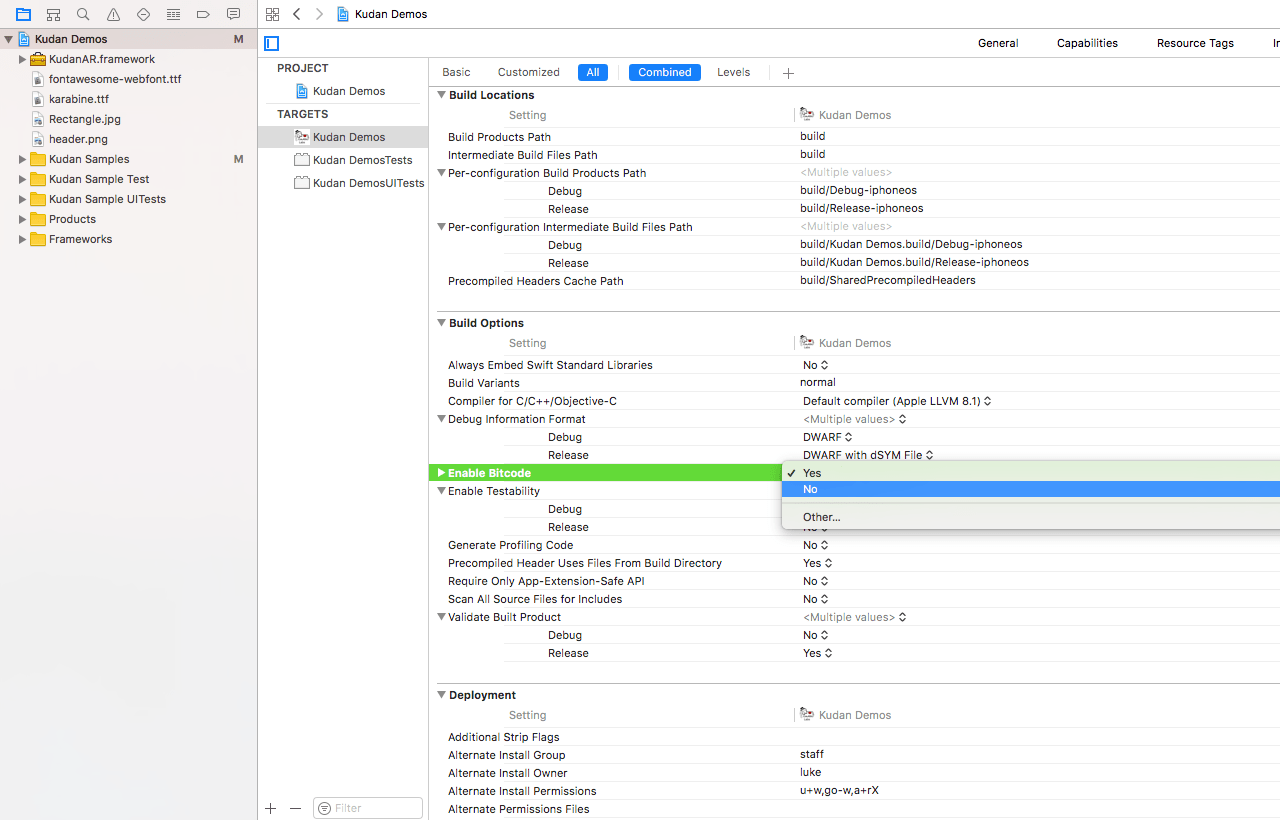Collapse the Build Locations section

coord(441,94)
